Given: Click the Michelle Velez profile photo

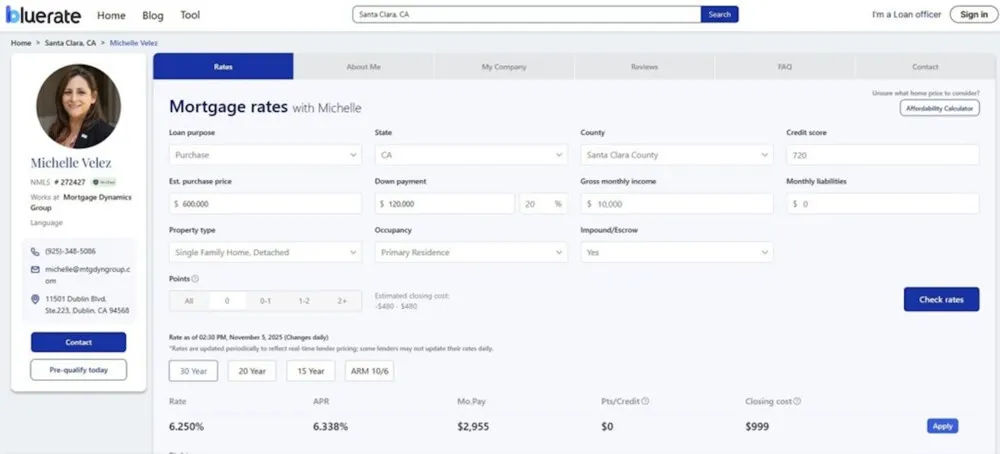Looking at the screenshot, I should [x=78, y=107].
